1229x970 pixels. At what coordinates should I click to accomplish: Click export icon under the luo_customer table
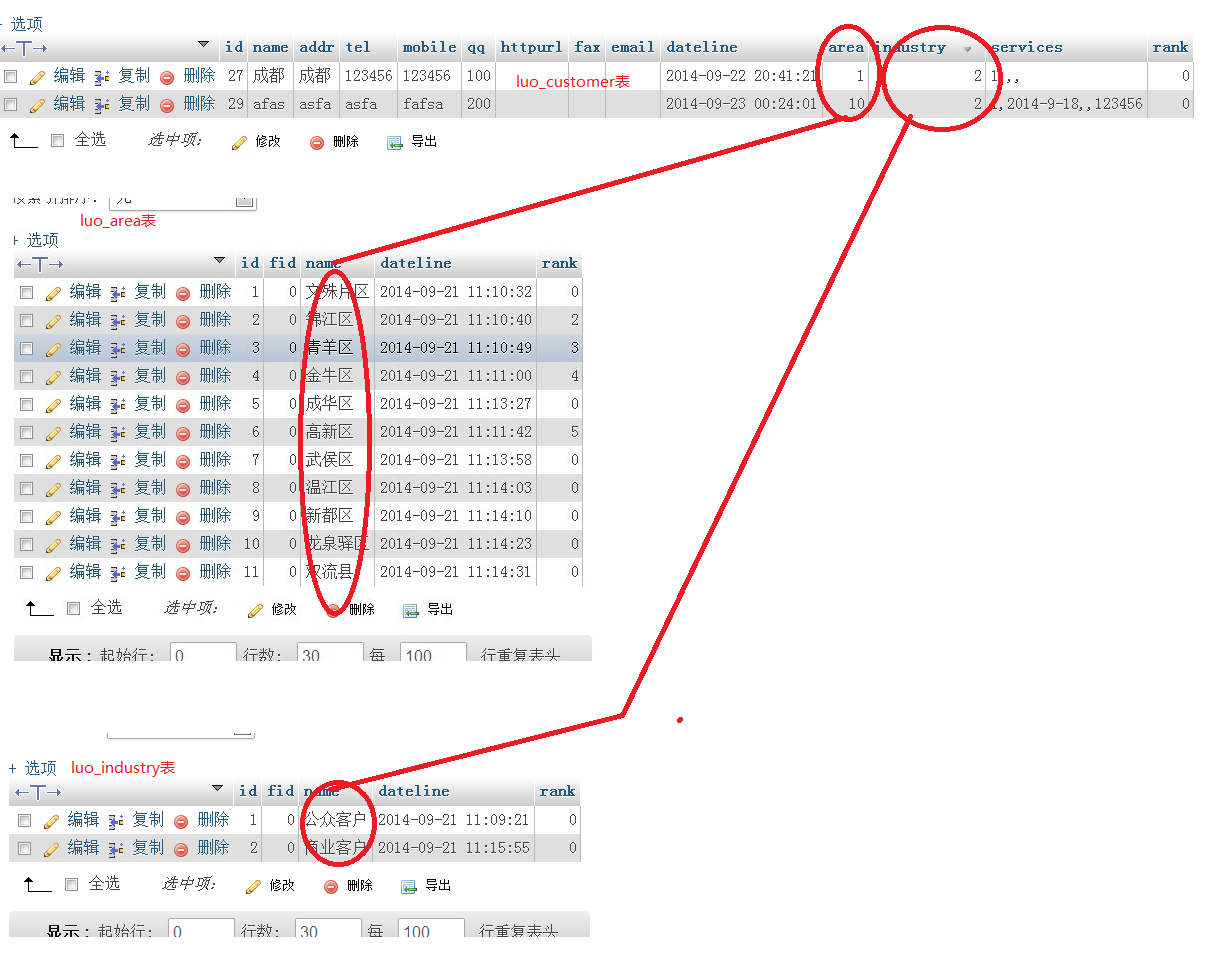(x=395, y=143)
